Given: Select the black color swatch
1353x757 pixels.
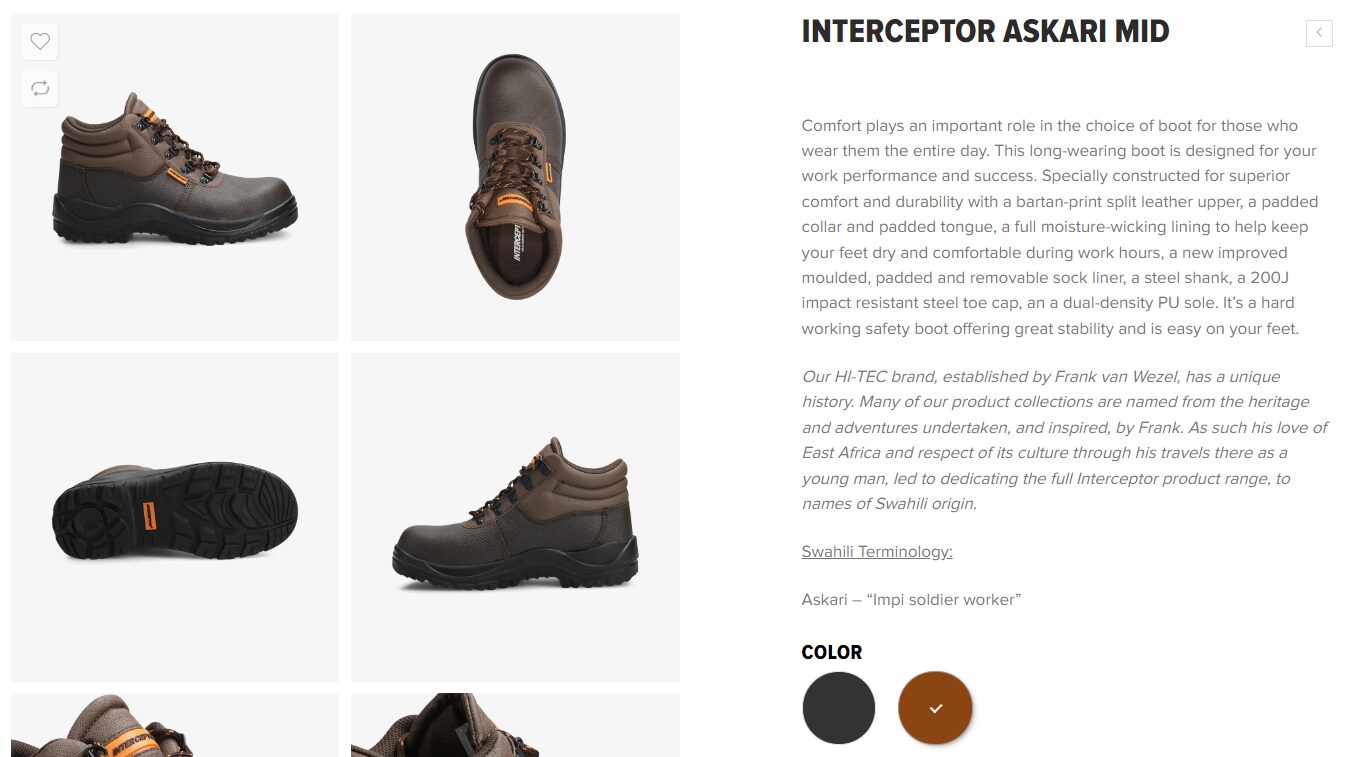Looking at the screenshot, I should pos(838,708).
